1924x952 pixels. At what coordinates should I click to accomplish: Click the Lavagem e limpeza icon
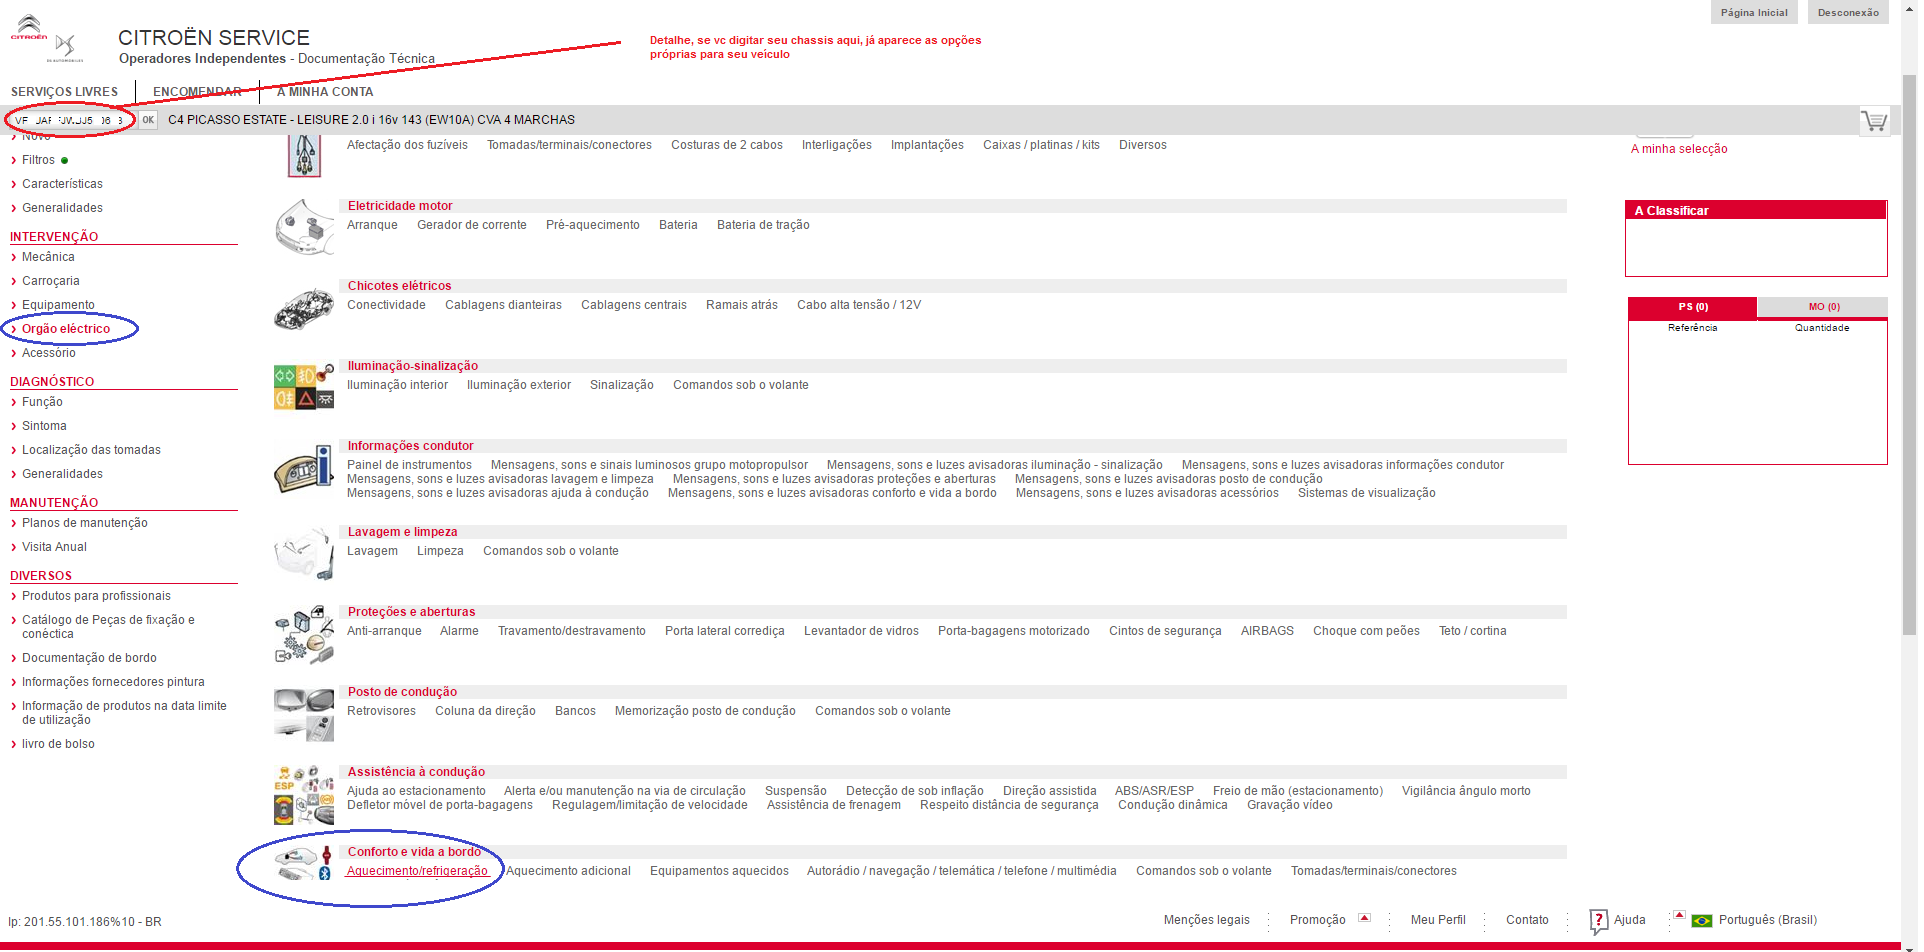click(304, 553)
